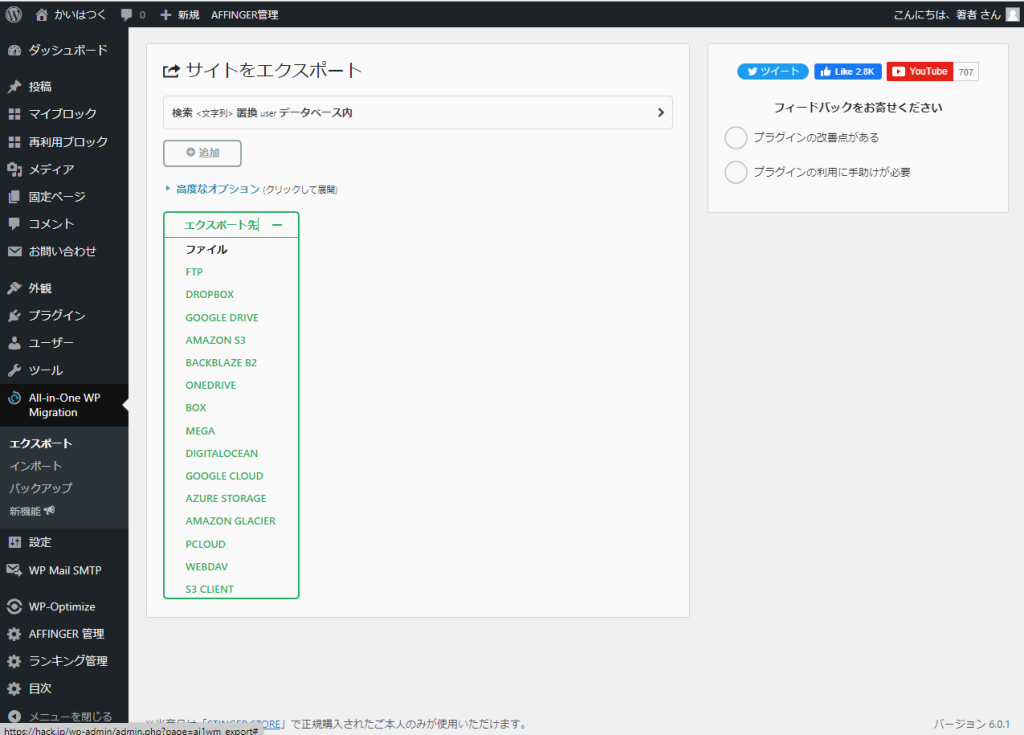Click the WP-Optimize circular icon
1024x735 pixels.
click(14, 606)
